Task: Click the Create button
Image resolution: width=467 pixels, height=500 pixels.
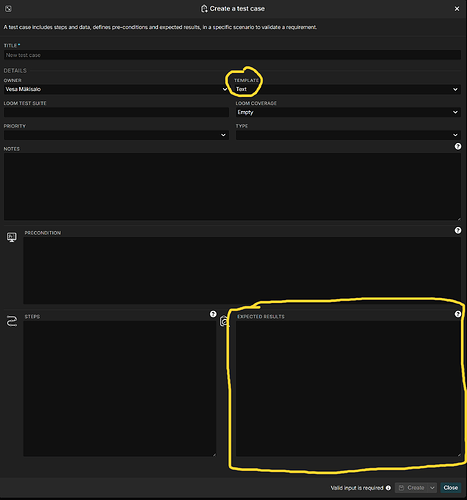Action: point(412,488)
